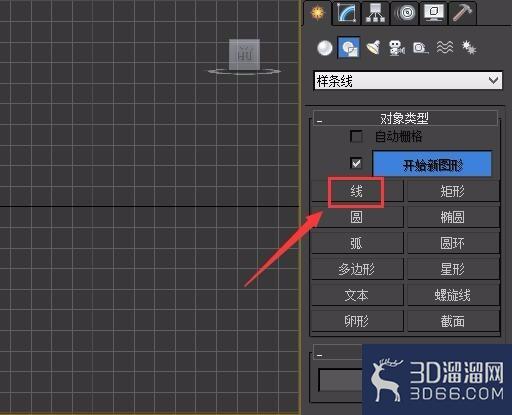Screen dimensions: 512x415
Task: Open the Utilities hammer tab
Action: click(x=462, y=13)
